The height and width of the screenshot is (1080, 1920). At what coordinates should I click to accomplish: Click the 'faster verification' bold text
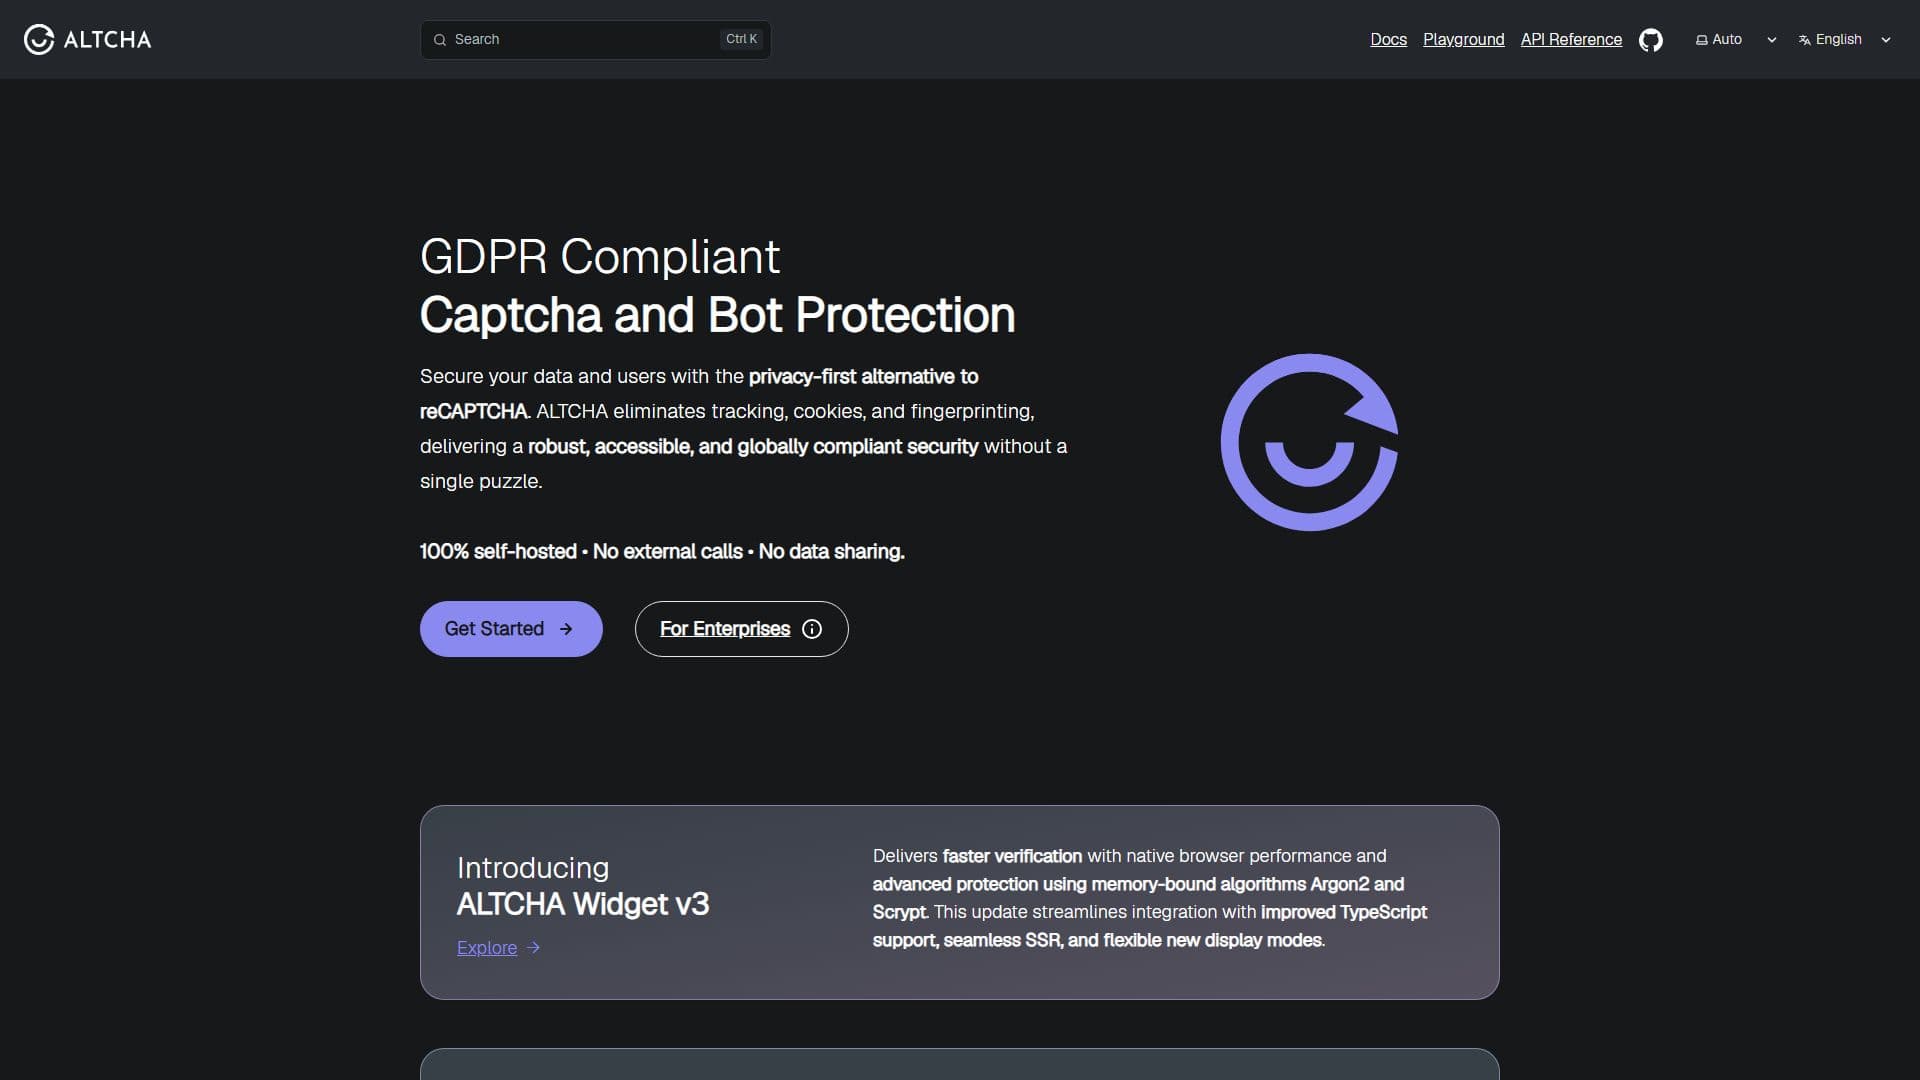(1012, 856)
